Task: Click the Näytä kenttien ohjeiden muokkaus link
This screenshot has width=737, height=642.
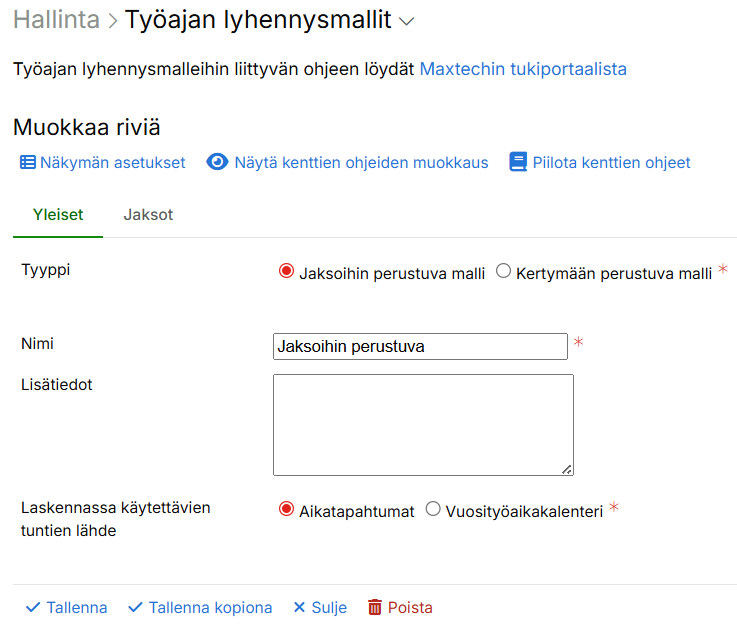Action: [361, 162]
